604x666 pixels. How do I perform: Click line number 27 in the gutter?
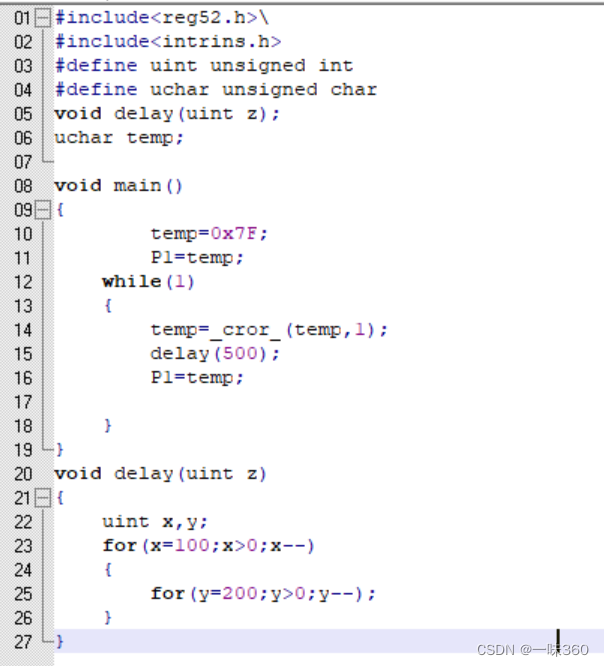[x=23, y=642]
